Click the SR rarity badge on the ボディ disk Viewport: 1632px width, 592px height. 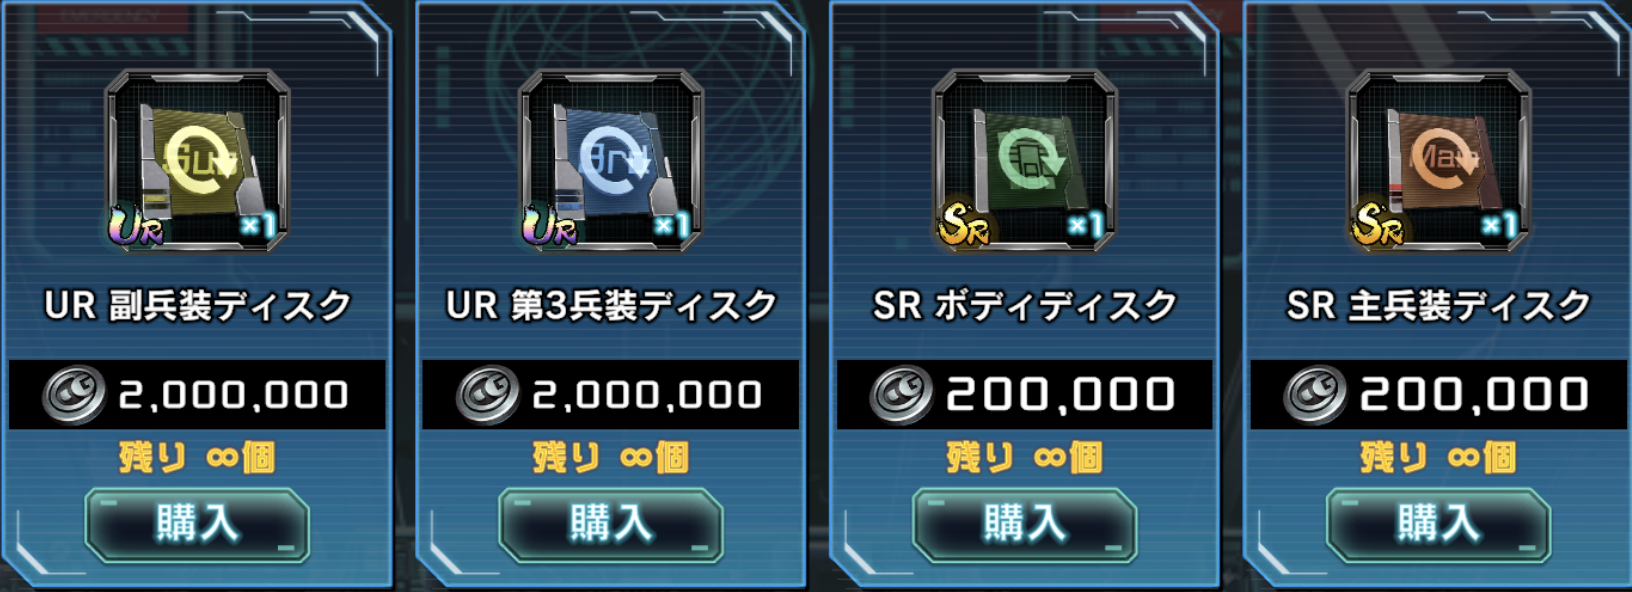(963, 226)
